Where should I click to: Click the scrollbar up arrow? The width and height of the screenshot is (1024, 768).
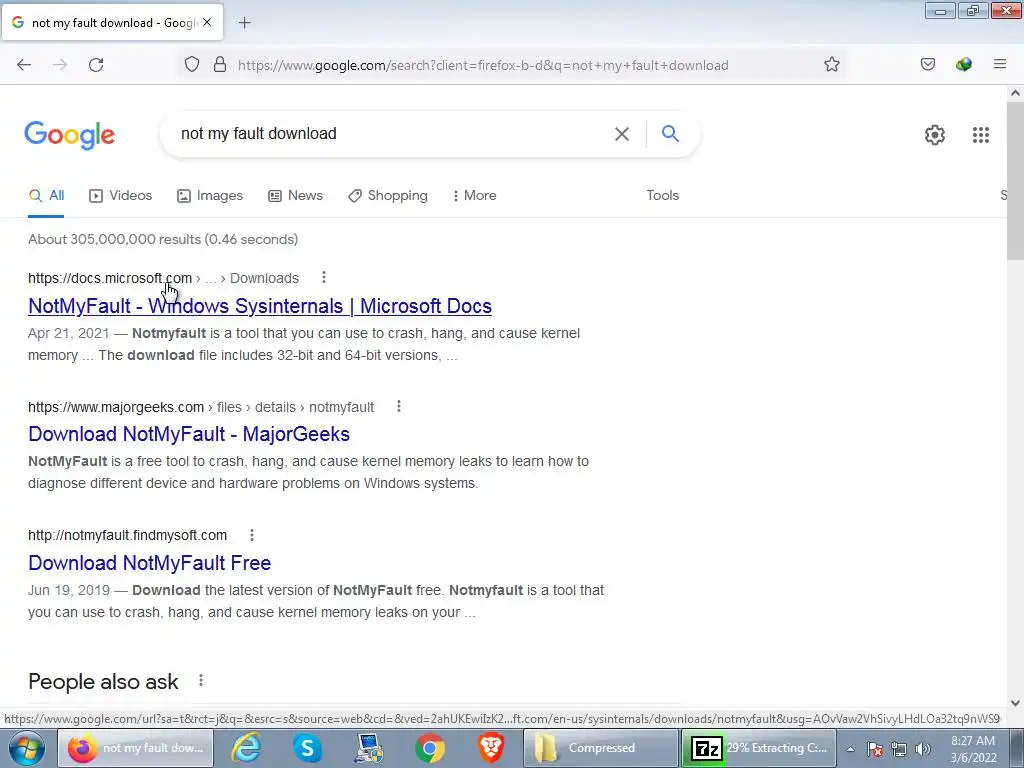click(1016, 93)
